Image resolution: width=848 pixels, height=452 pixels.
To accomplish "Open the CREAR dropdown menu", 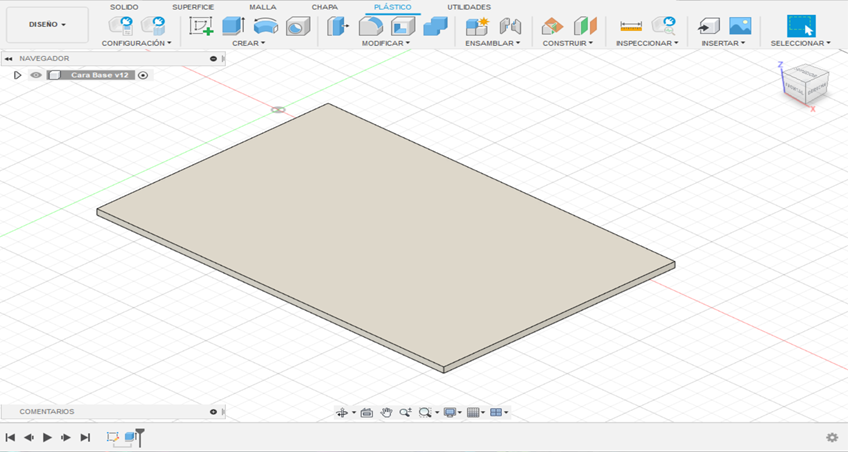I will pos(249,43).
